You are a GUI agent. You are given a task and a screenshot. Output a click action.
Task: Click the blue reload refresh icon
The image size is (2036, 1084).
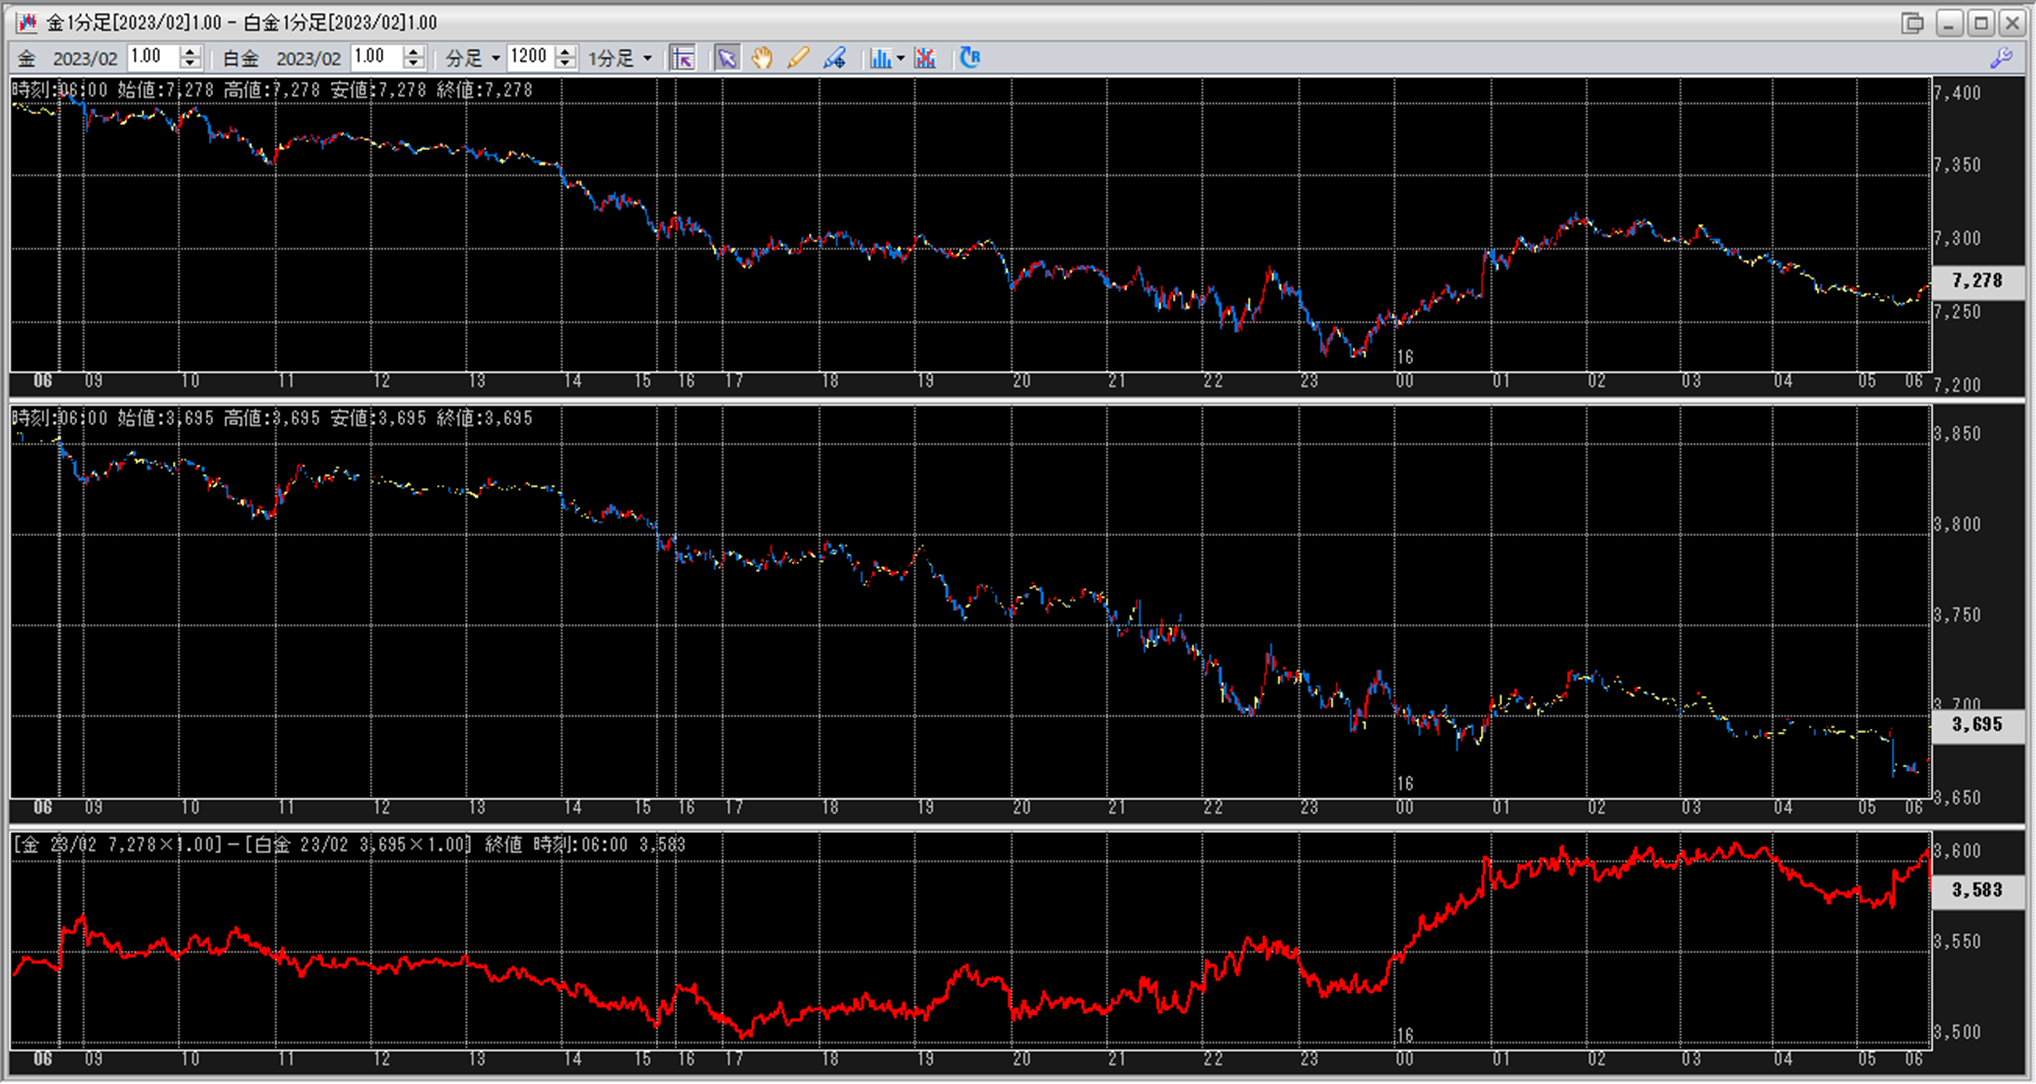click(x=969, y=58)
